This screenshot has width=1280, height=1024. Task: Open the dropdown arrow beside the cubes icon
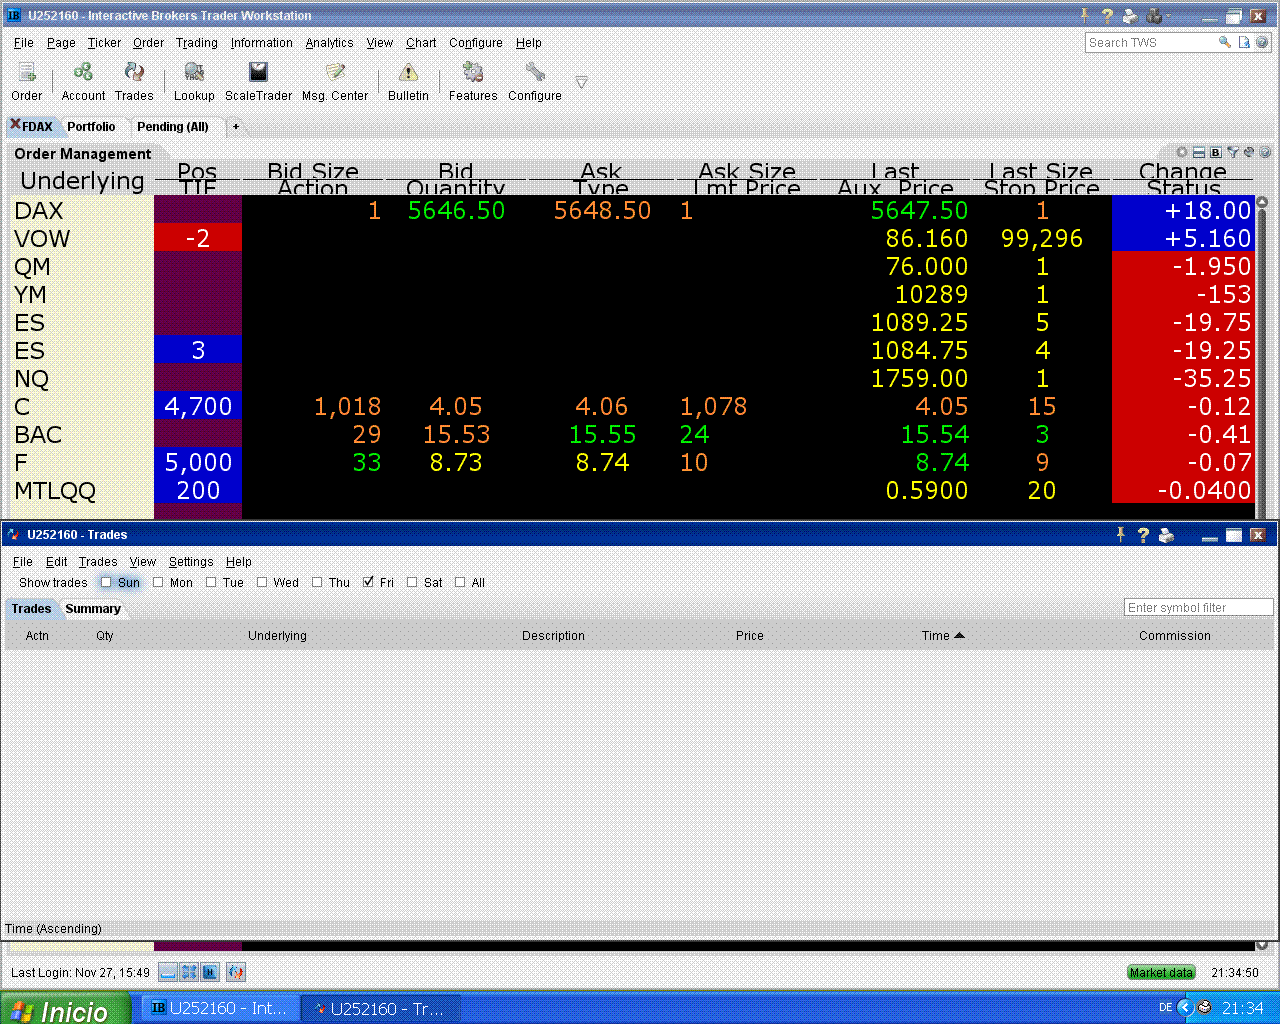1168,16
